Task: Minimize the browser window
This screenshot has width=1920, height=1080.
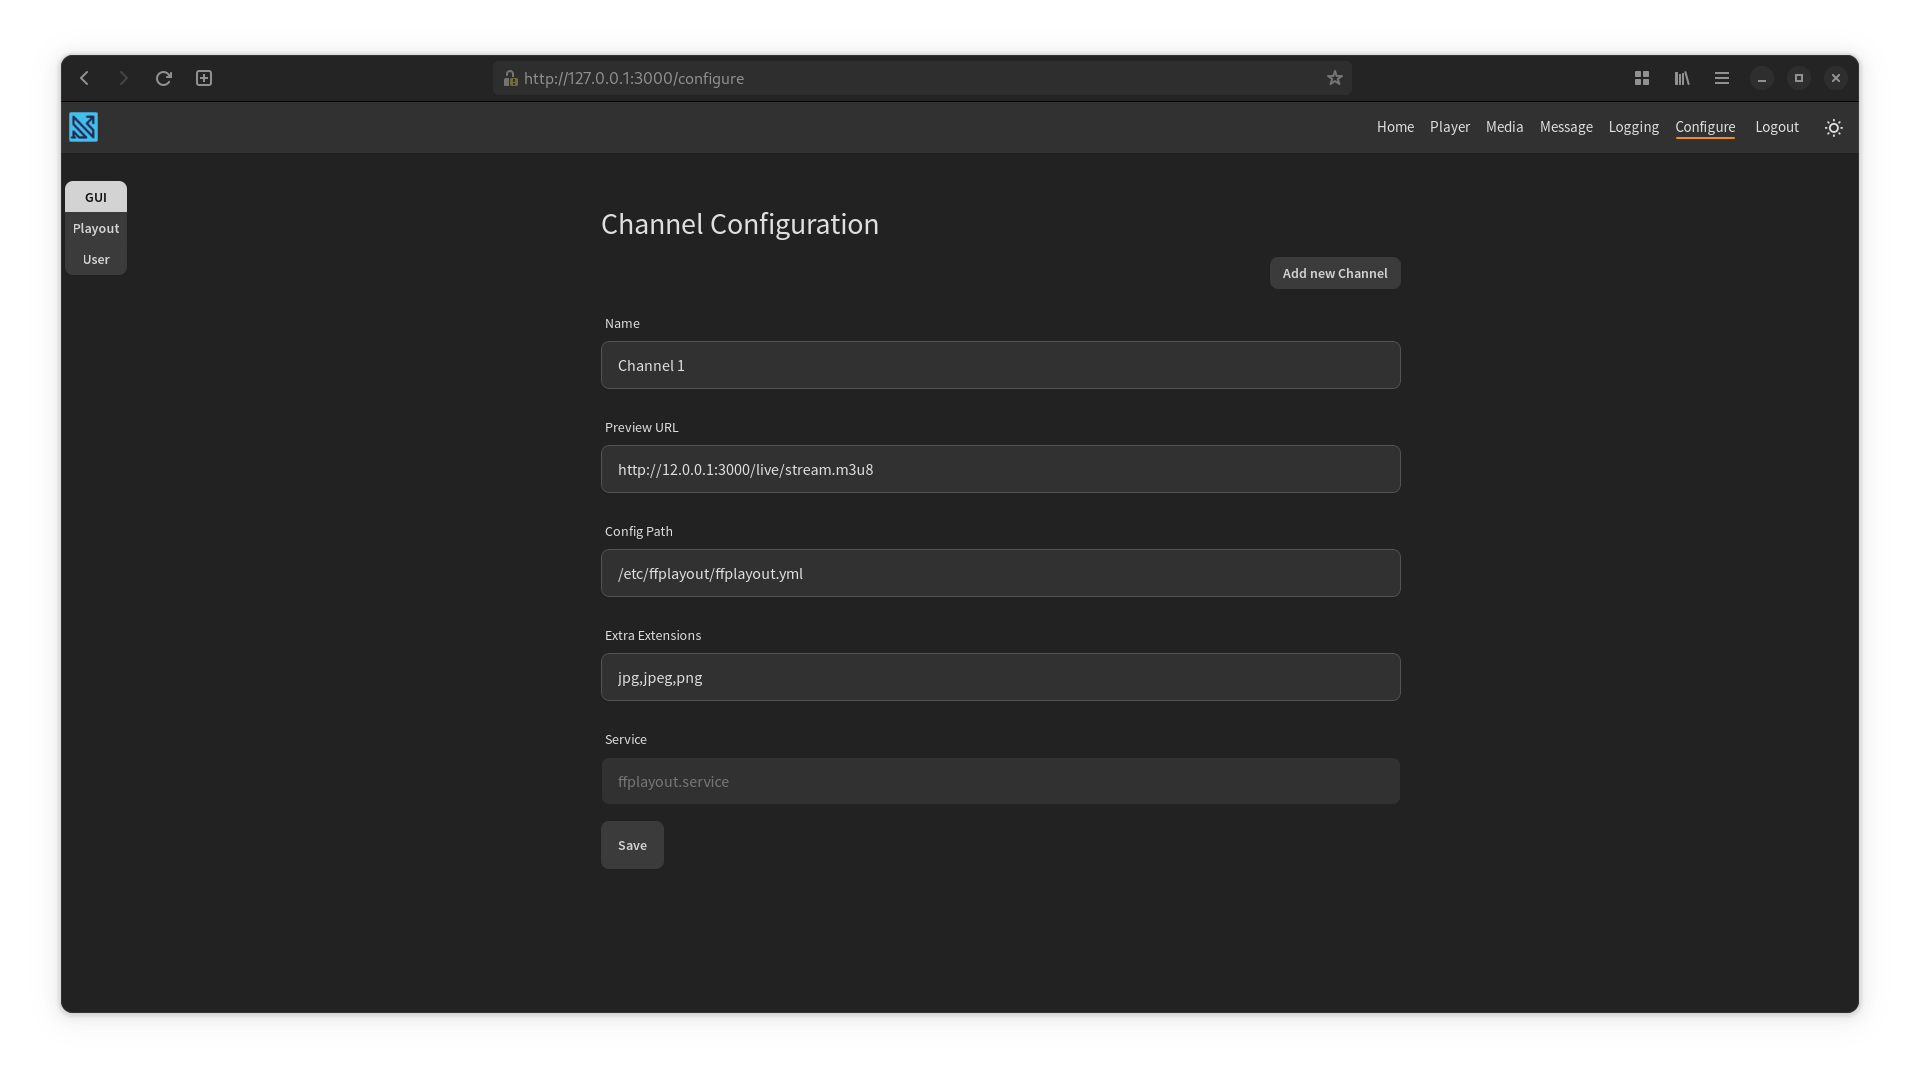Action: coord(1762,78)
